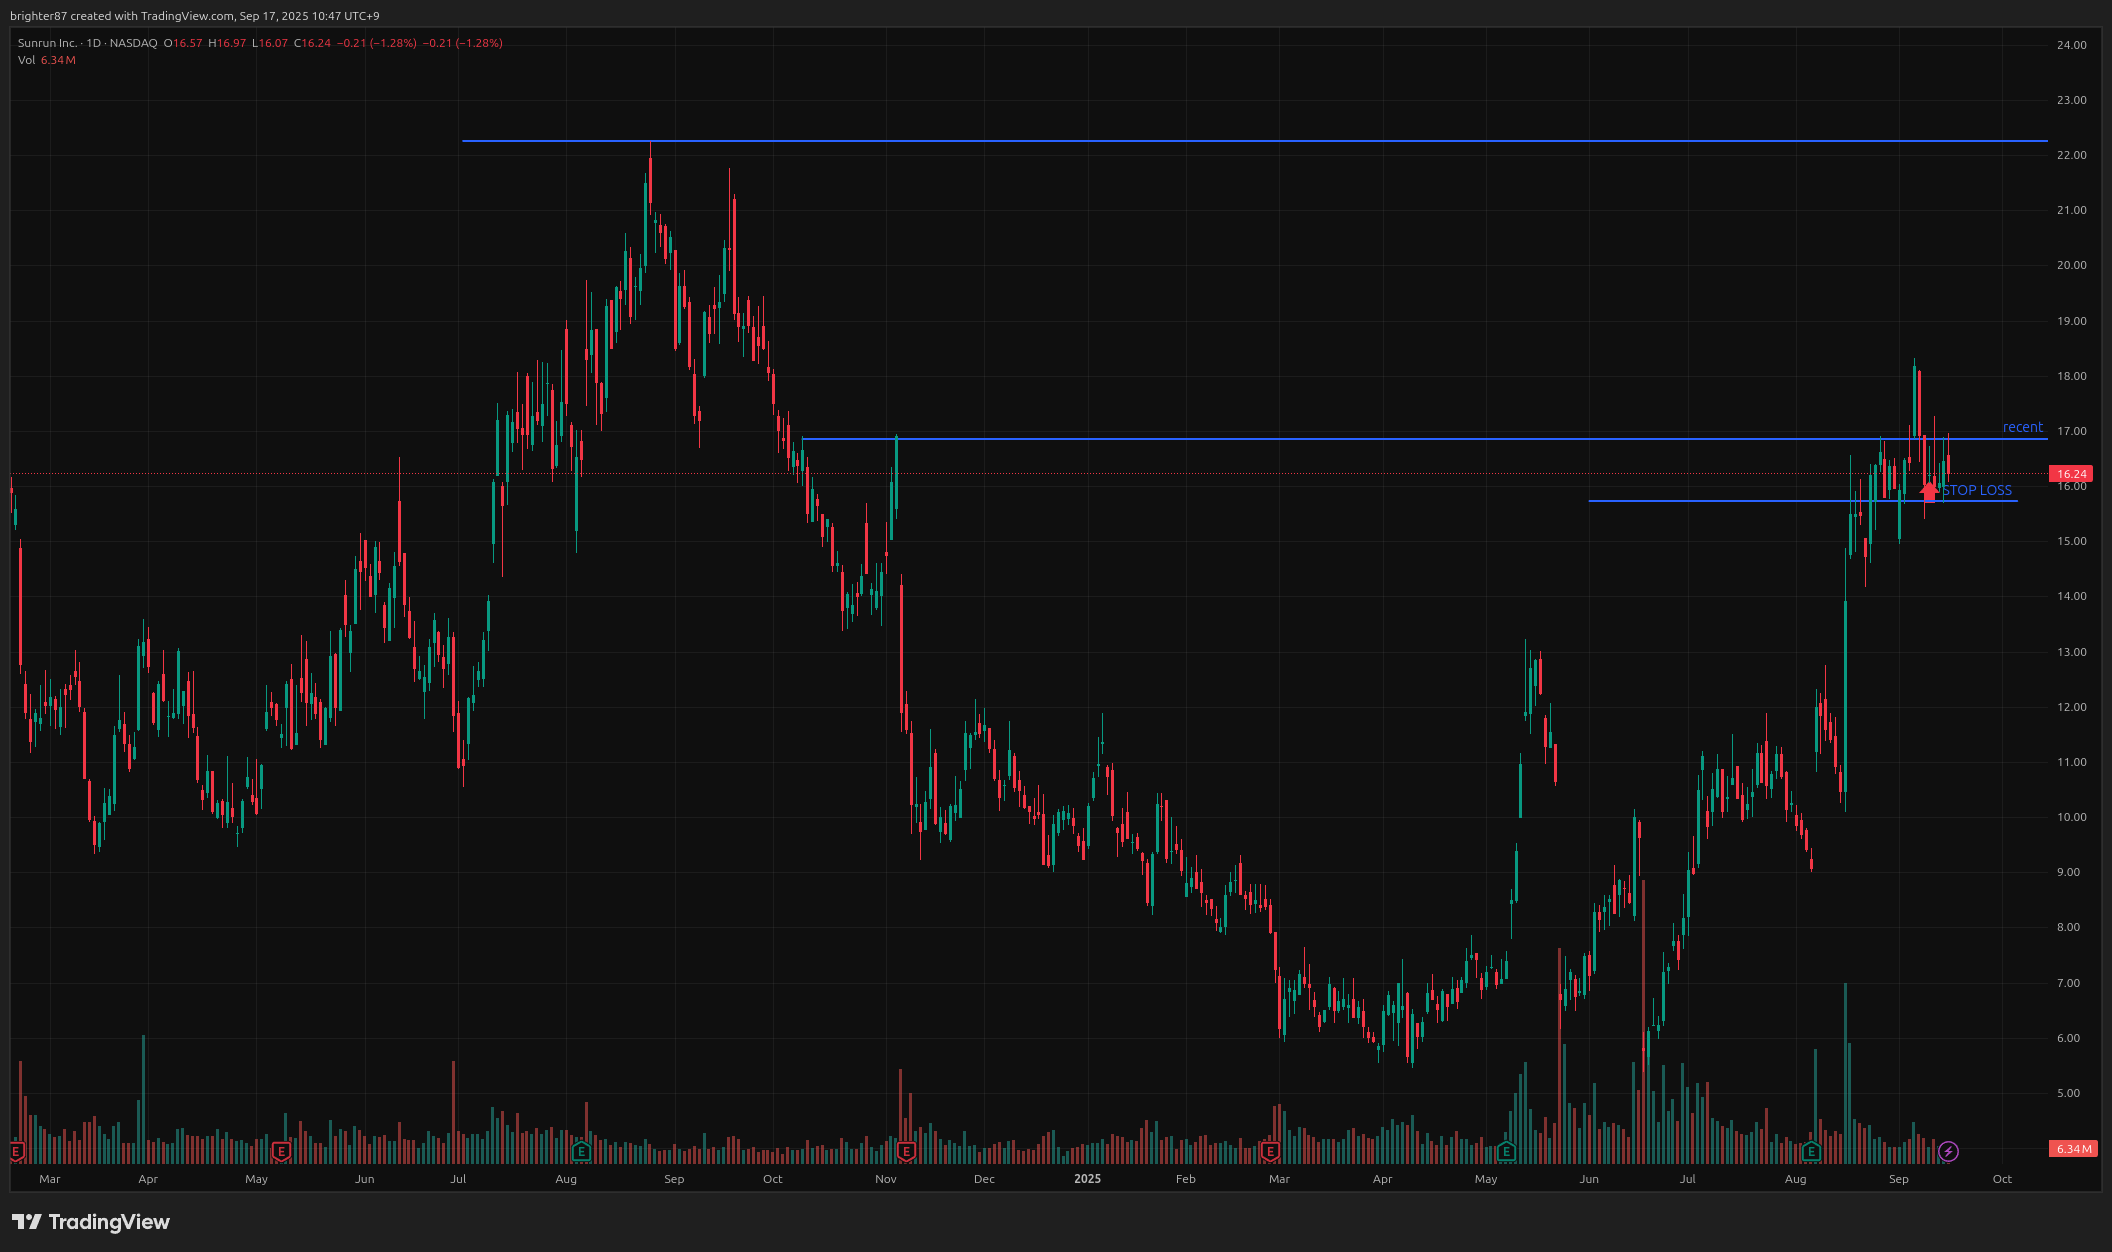2112x1252 pixels.
Task: Click the red earnings marker near March 2025
Action: [x=1270, y=1151]
